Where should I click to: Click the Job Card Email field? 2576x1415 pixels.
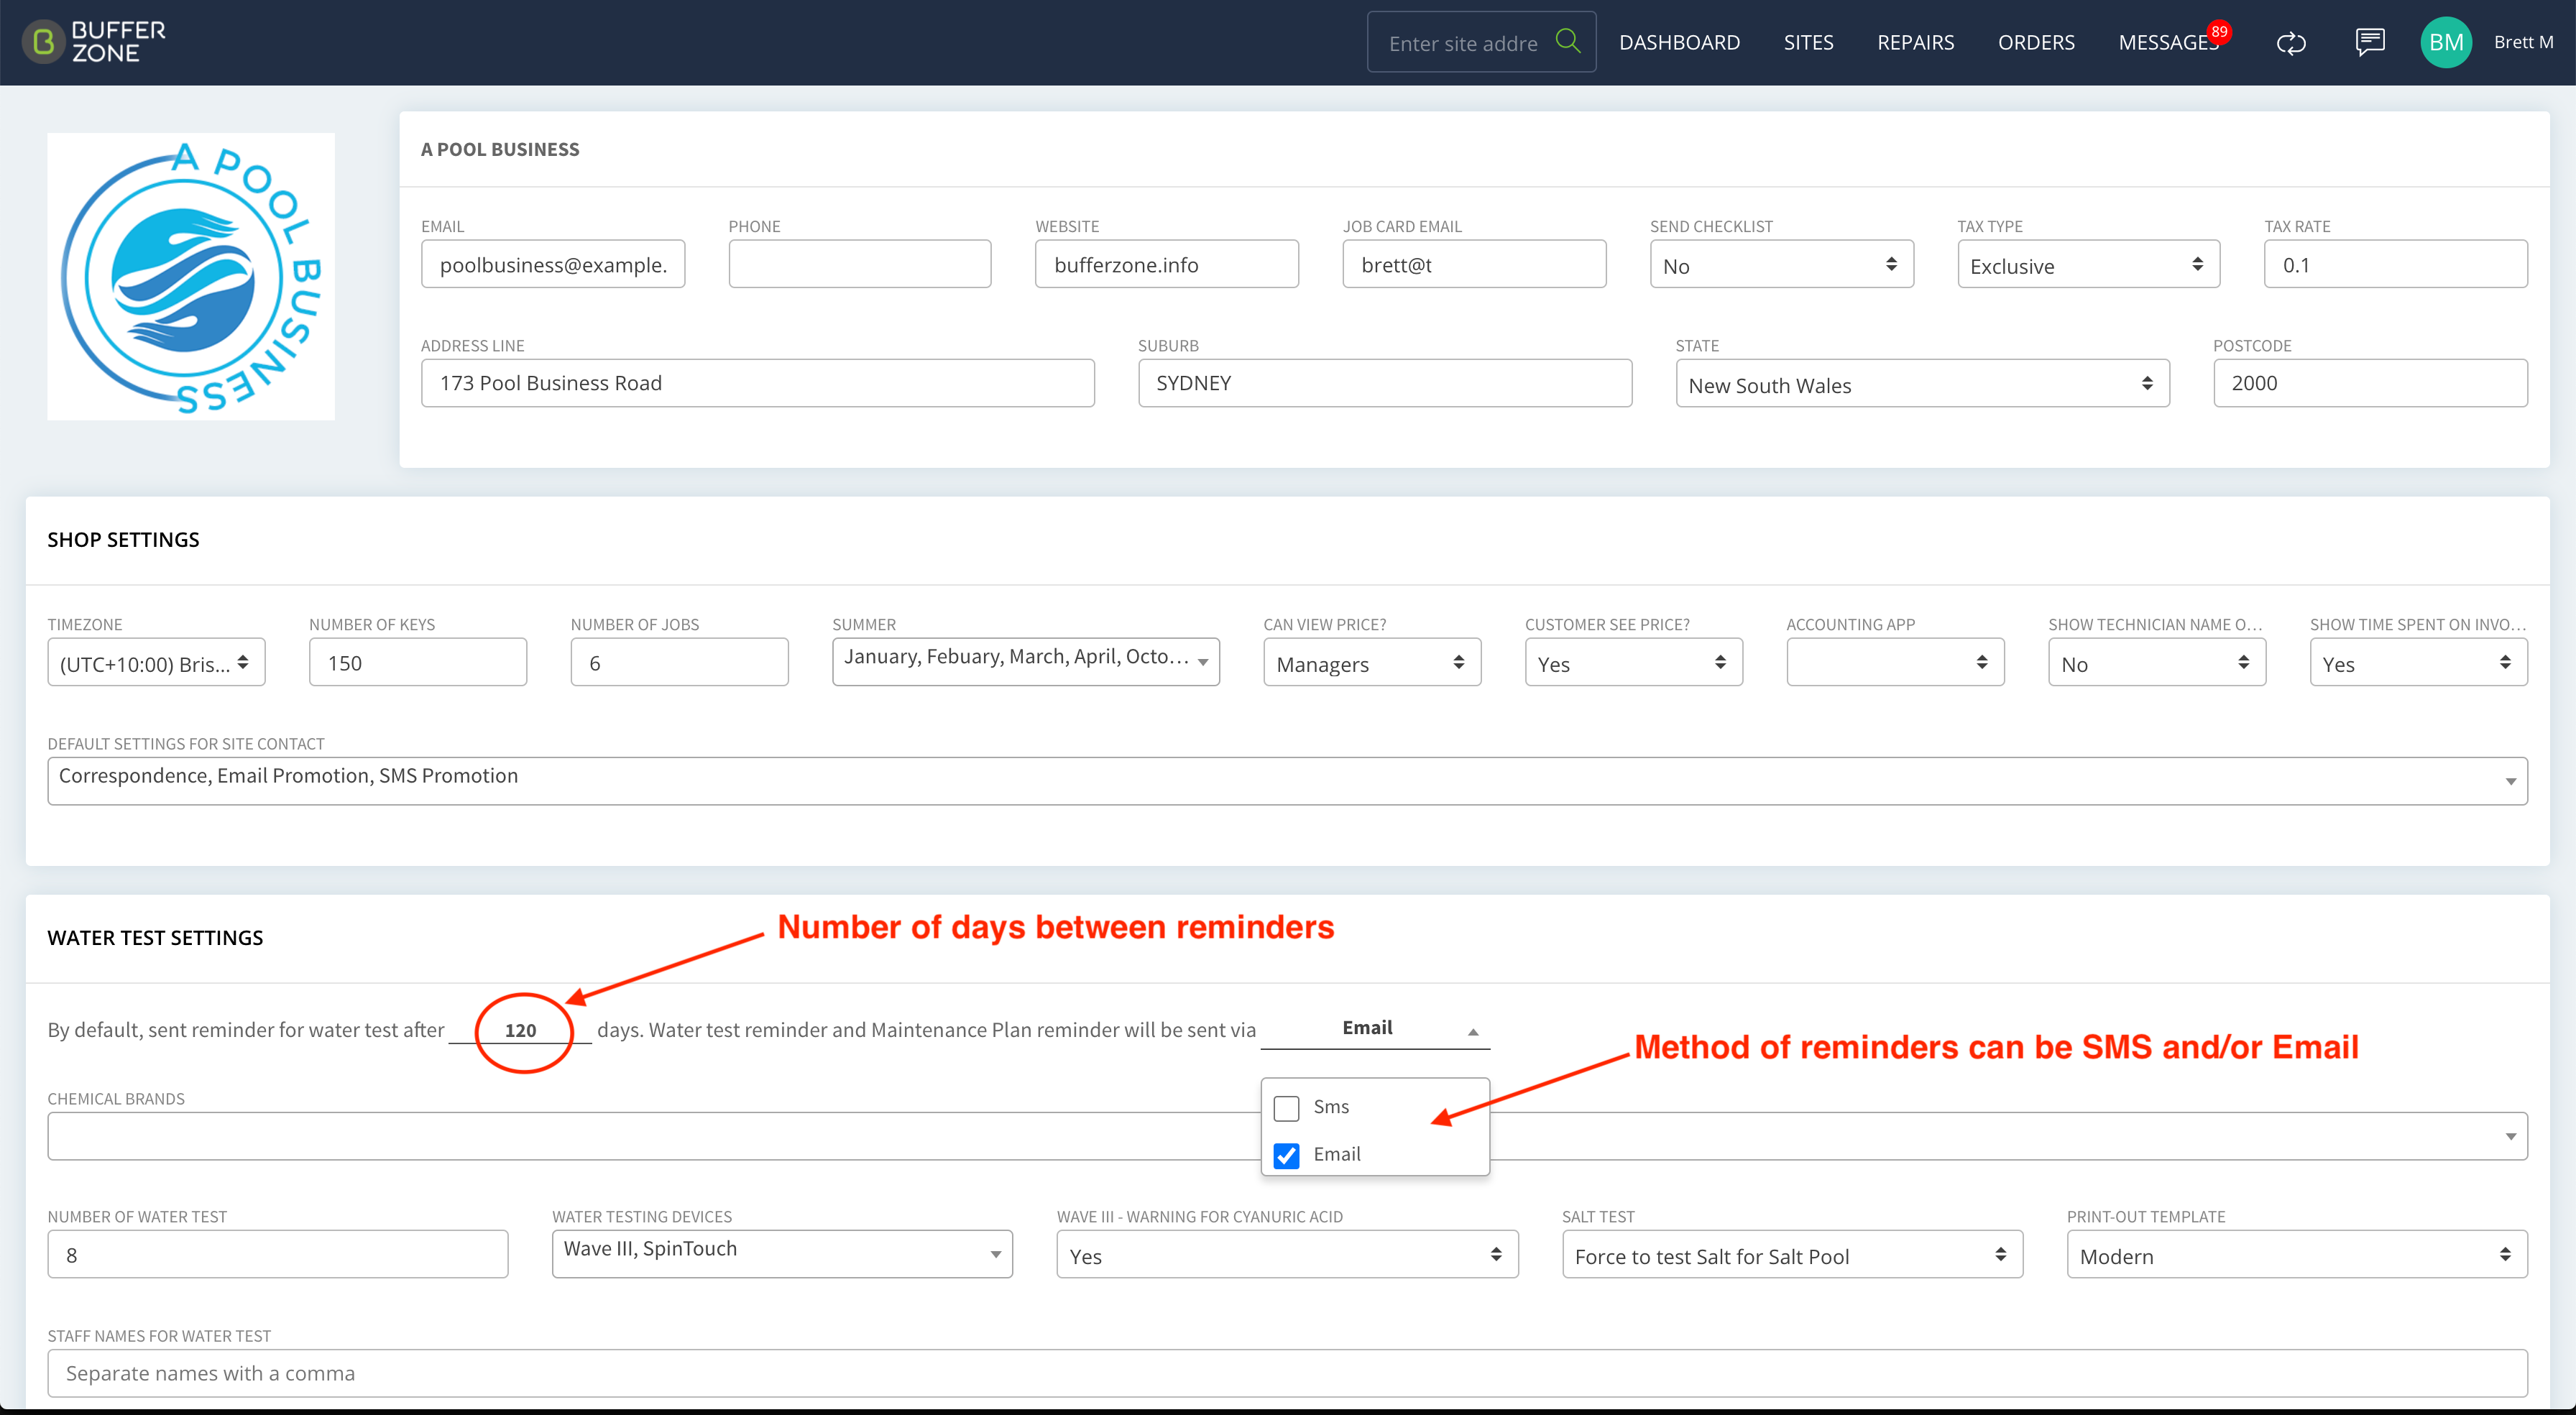click(1474, 264)
